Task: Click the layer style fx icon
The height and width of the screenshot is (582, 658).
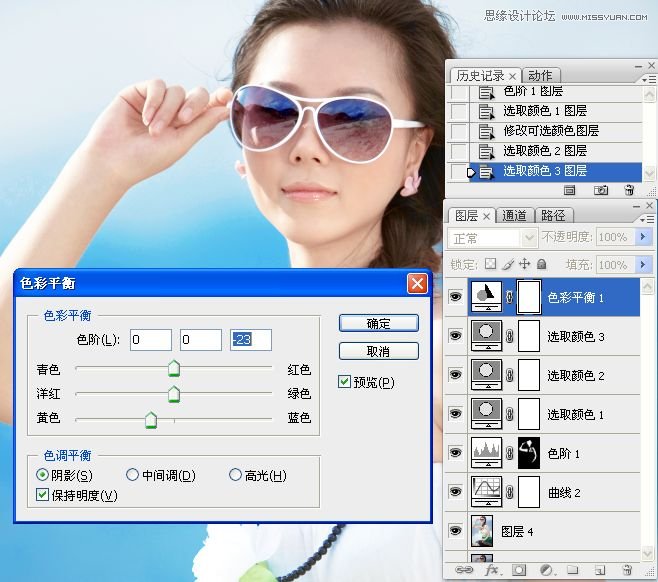Action: point(492,570)
